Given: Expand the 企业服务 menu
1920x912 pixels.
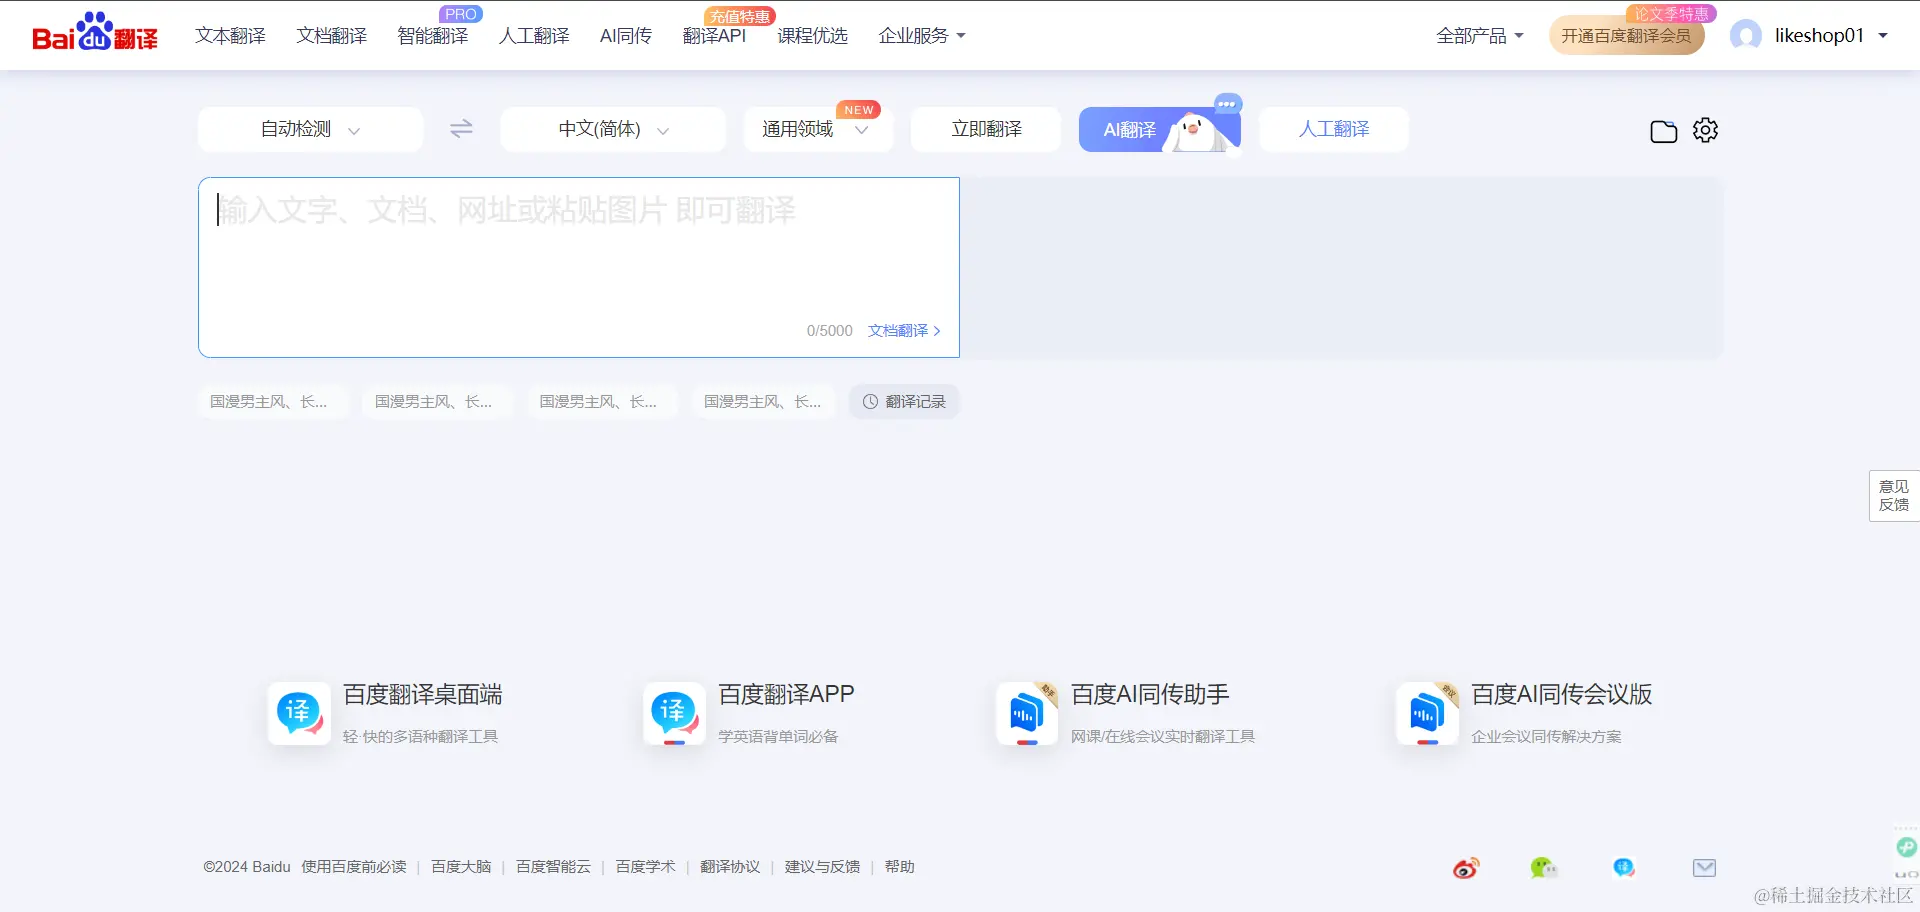Looking at the screenshot, I should pos(922,36).
